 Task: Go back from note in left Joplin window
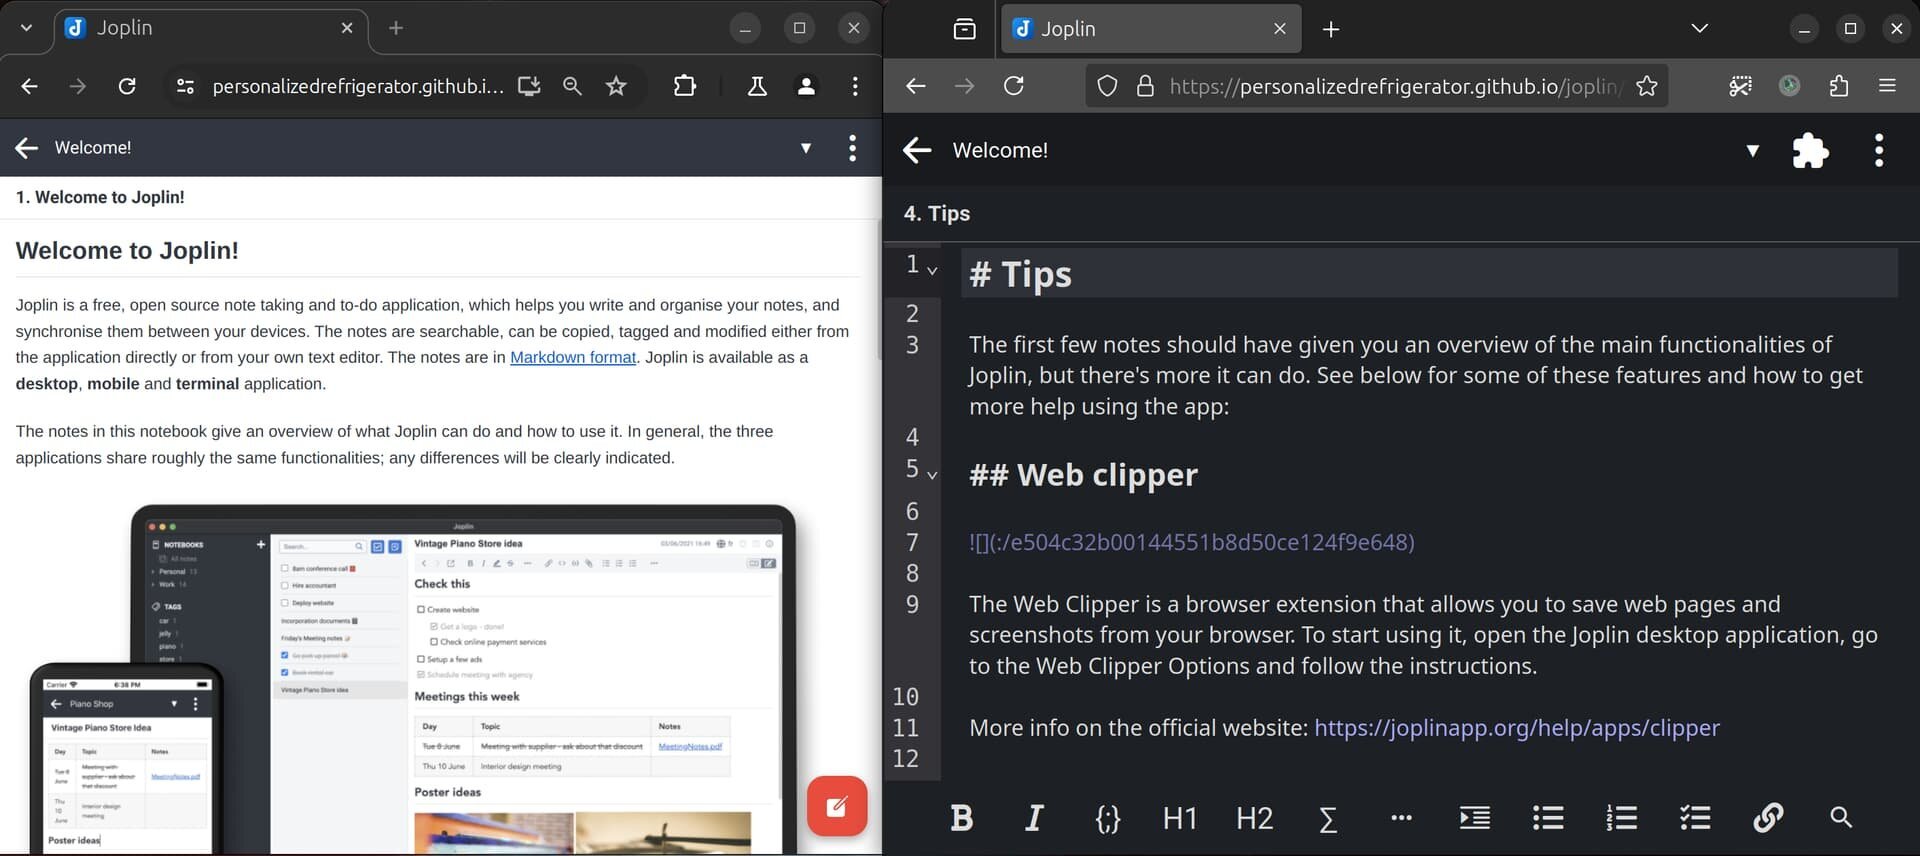(27, 148)
